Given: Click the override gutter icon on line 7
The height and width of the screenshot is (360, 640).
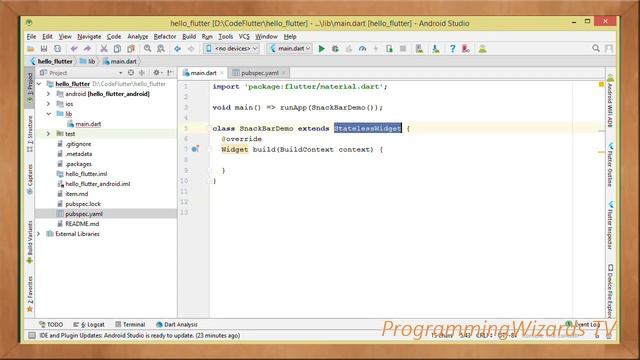Looking at the screenshot, I should click(196, 149).
